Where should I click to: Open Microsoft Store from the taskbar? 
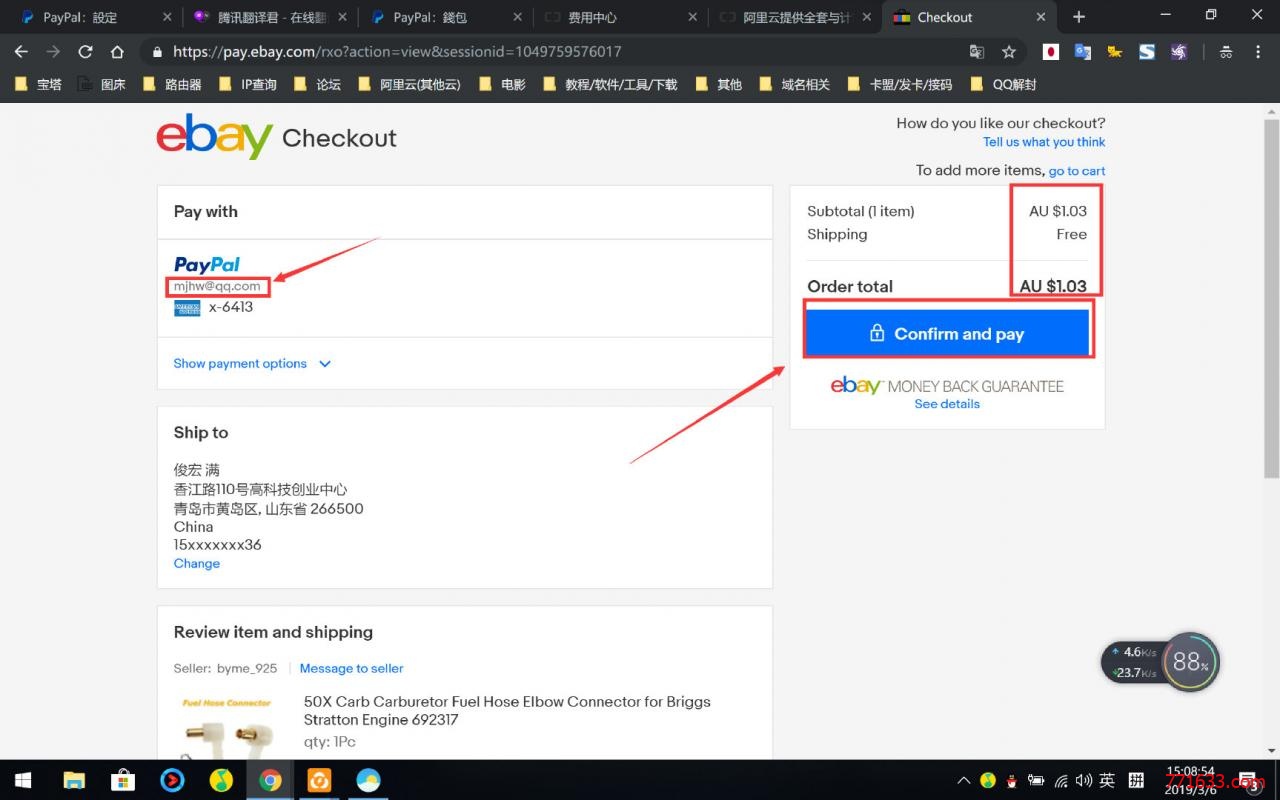tap(123, 780)
